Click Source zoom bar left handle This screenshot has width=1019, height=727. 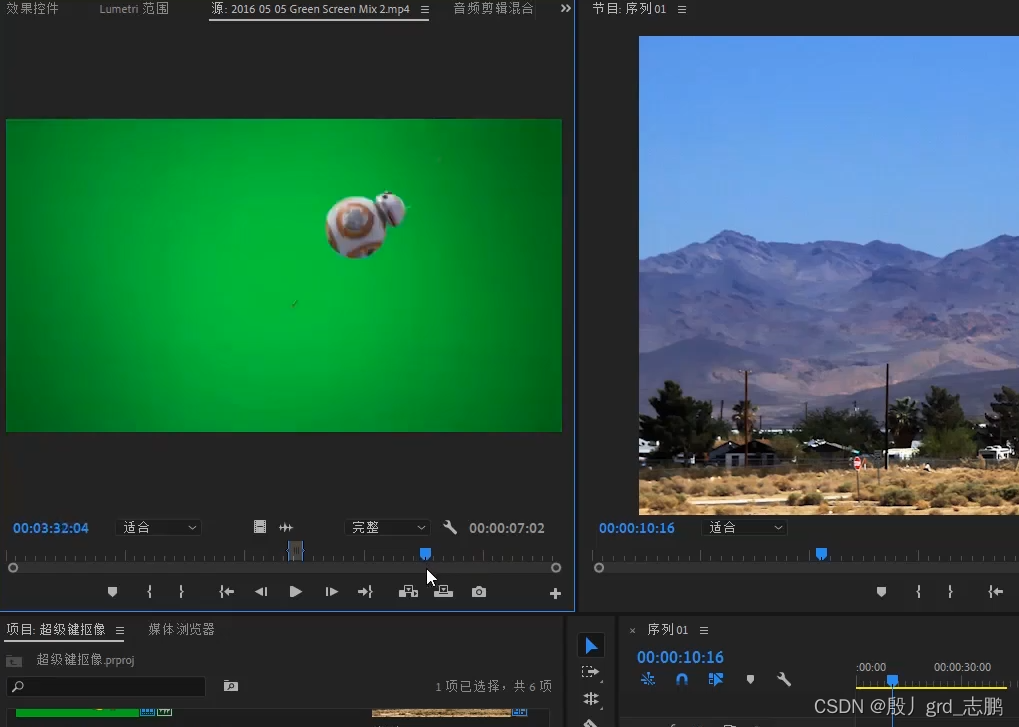pos(13,568)
